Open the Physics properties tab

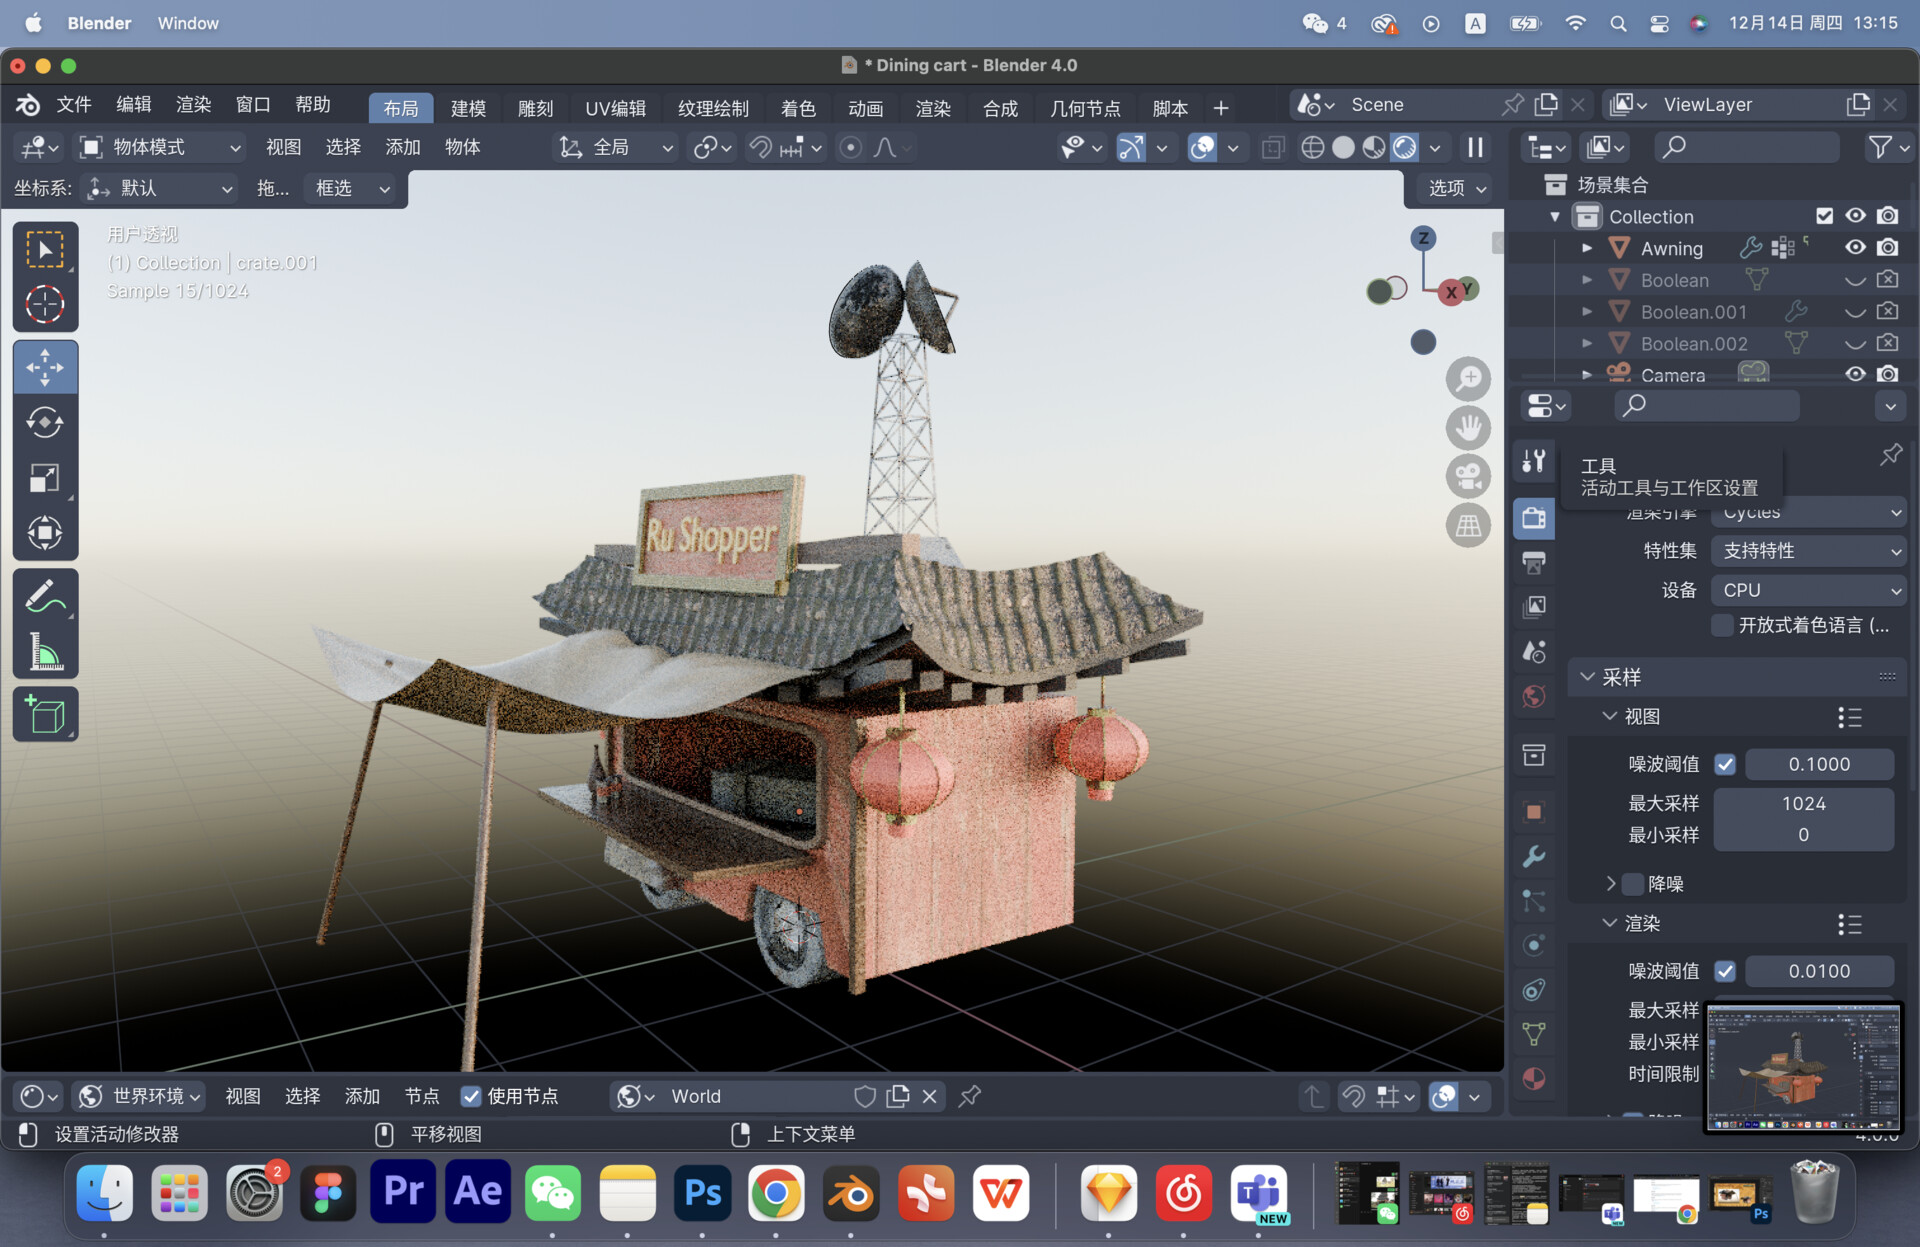1534,945
